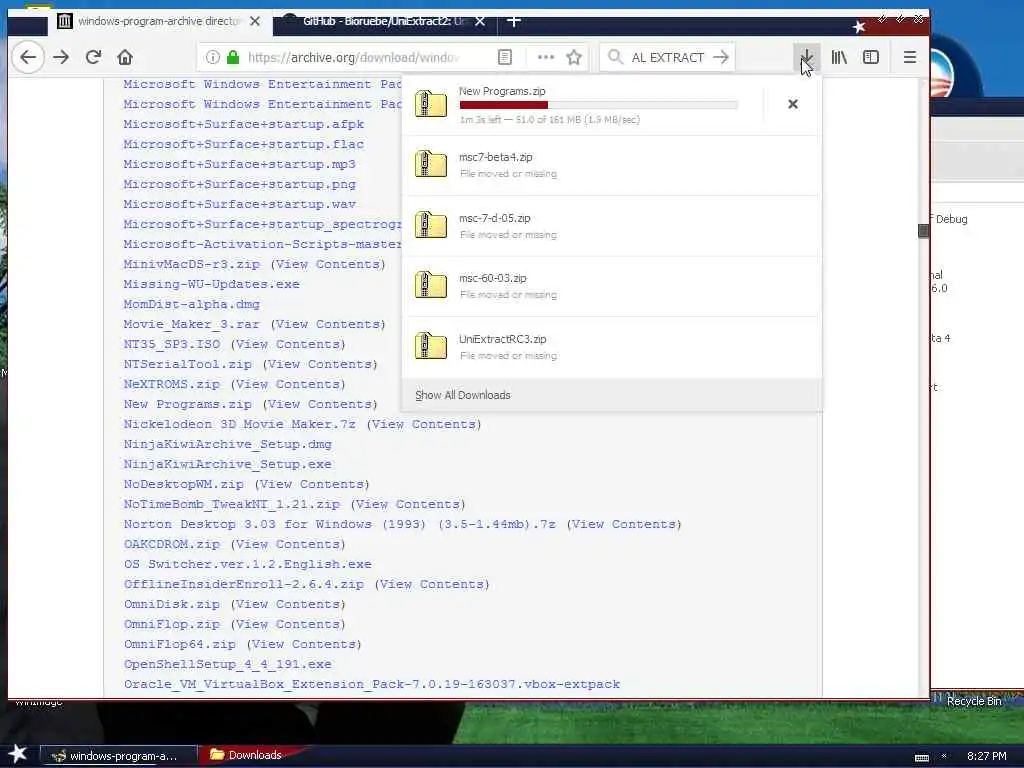Open the Start star button on taskbar
1024x768 pixels.
[x=18, y=754]
